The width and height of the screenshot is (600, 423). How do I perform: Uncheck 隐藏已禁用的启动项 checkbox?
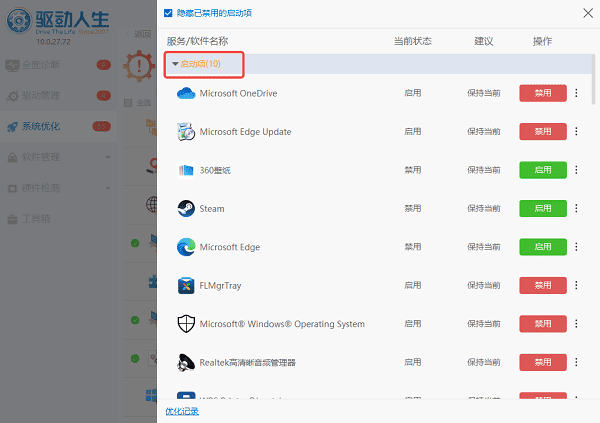(x=168, y=13)
